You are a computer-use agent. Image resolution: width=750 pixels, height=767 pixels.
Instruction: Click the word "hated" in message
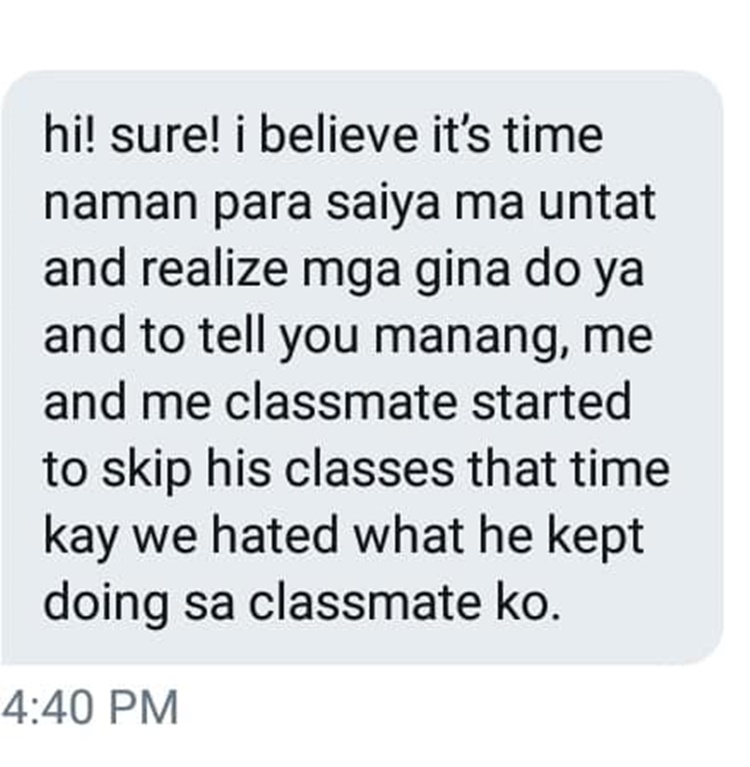(275, 535)
